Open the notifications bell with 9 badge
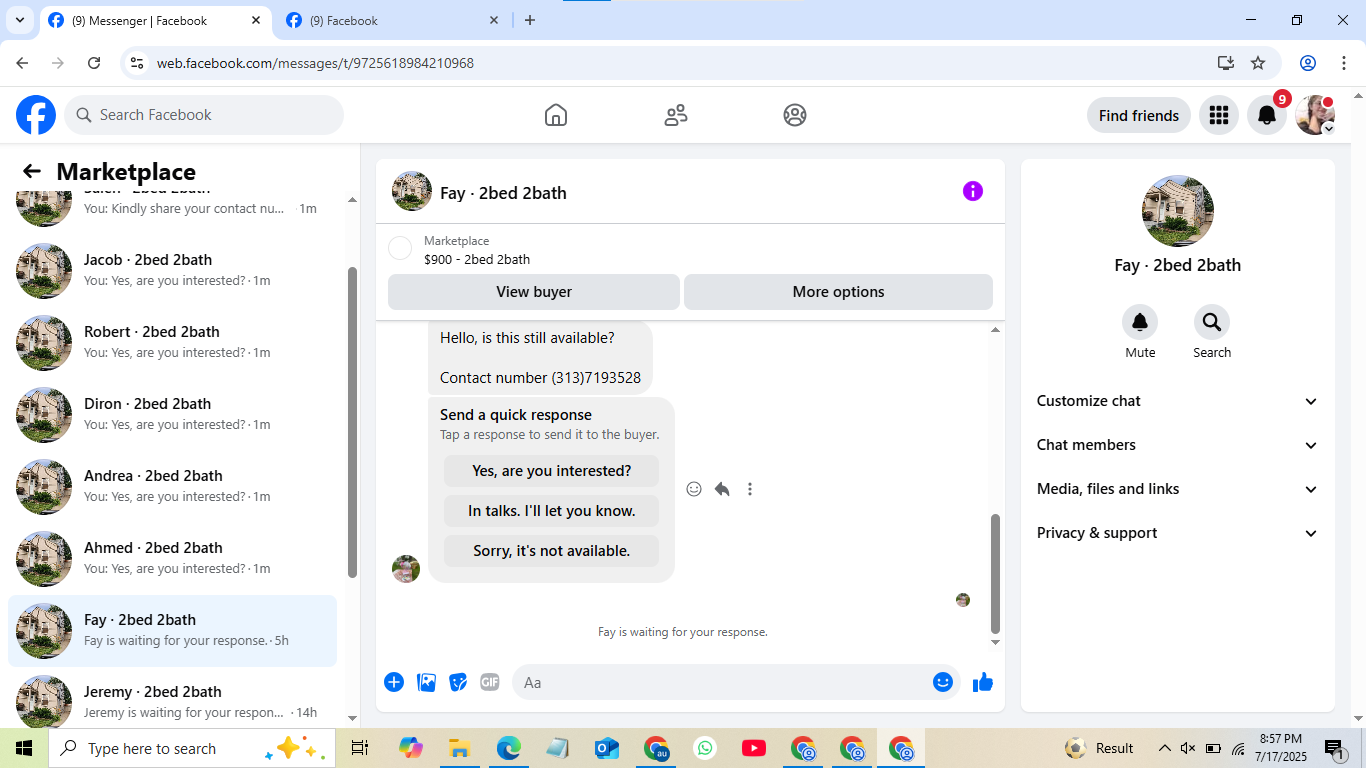 1267,115
